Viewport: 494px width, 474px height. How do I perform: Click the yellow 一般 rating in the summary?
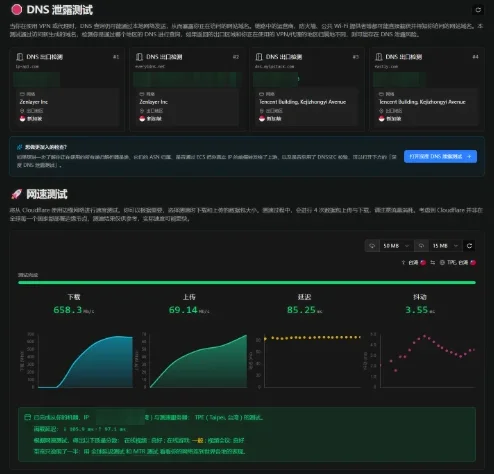[198, 440]
